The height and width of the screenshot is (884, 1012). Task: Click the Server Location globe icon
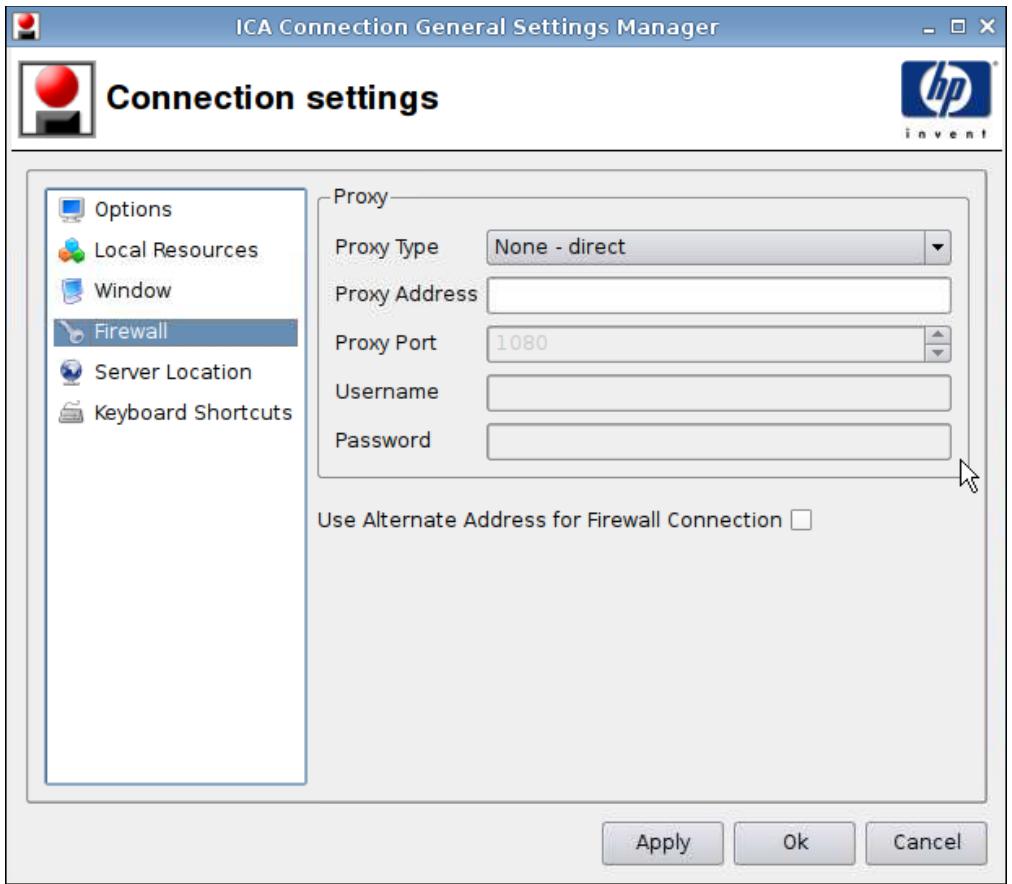[71, 372]
